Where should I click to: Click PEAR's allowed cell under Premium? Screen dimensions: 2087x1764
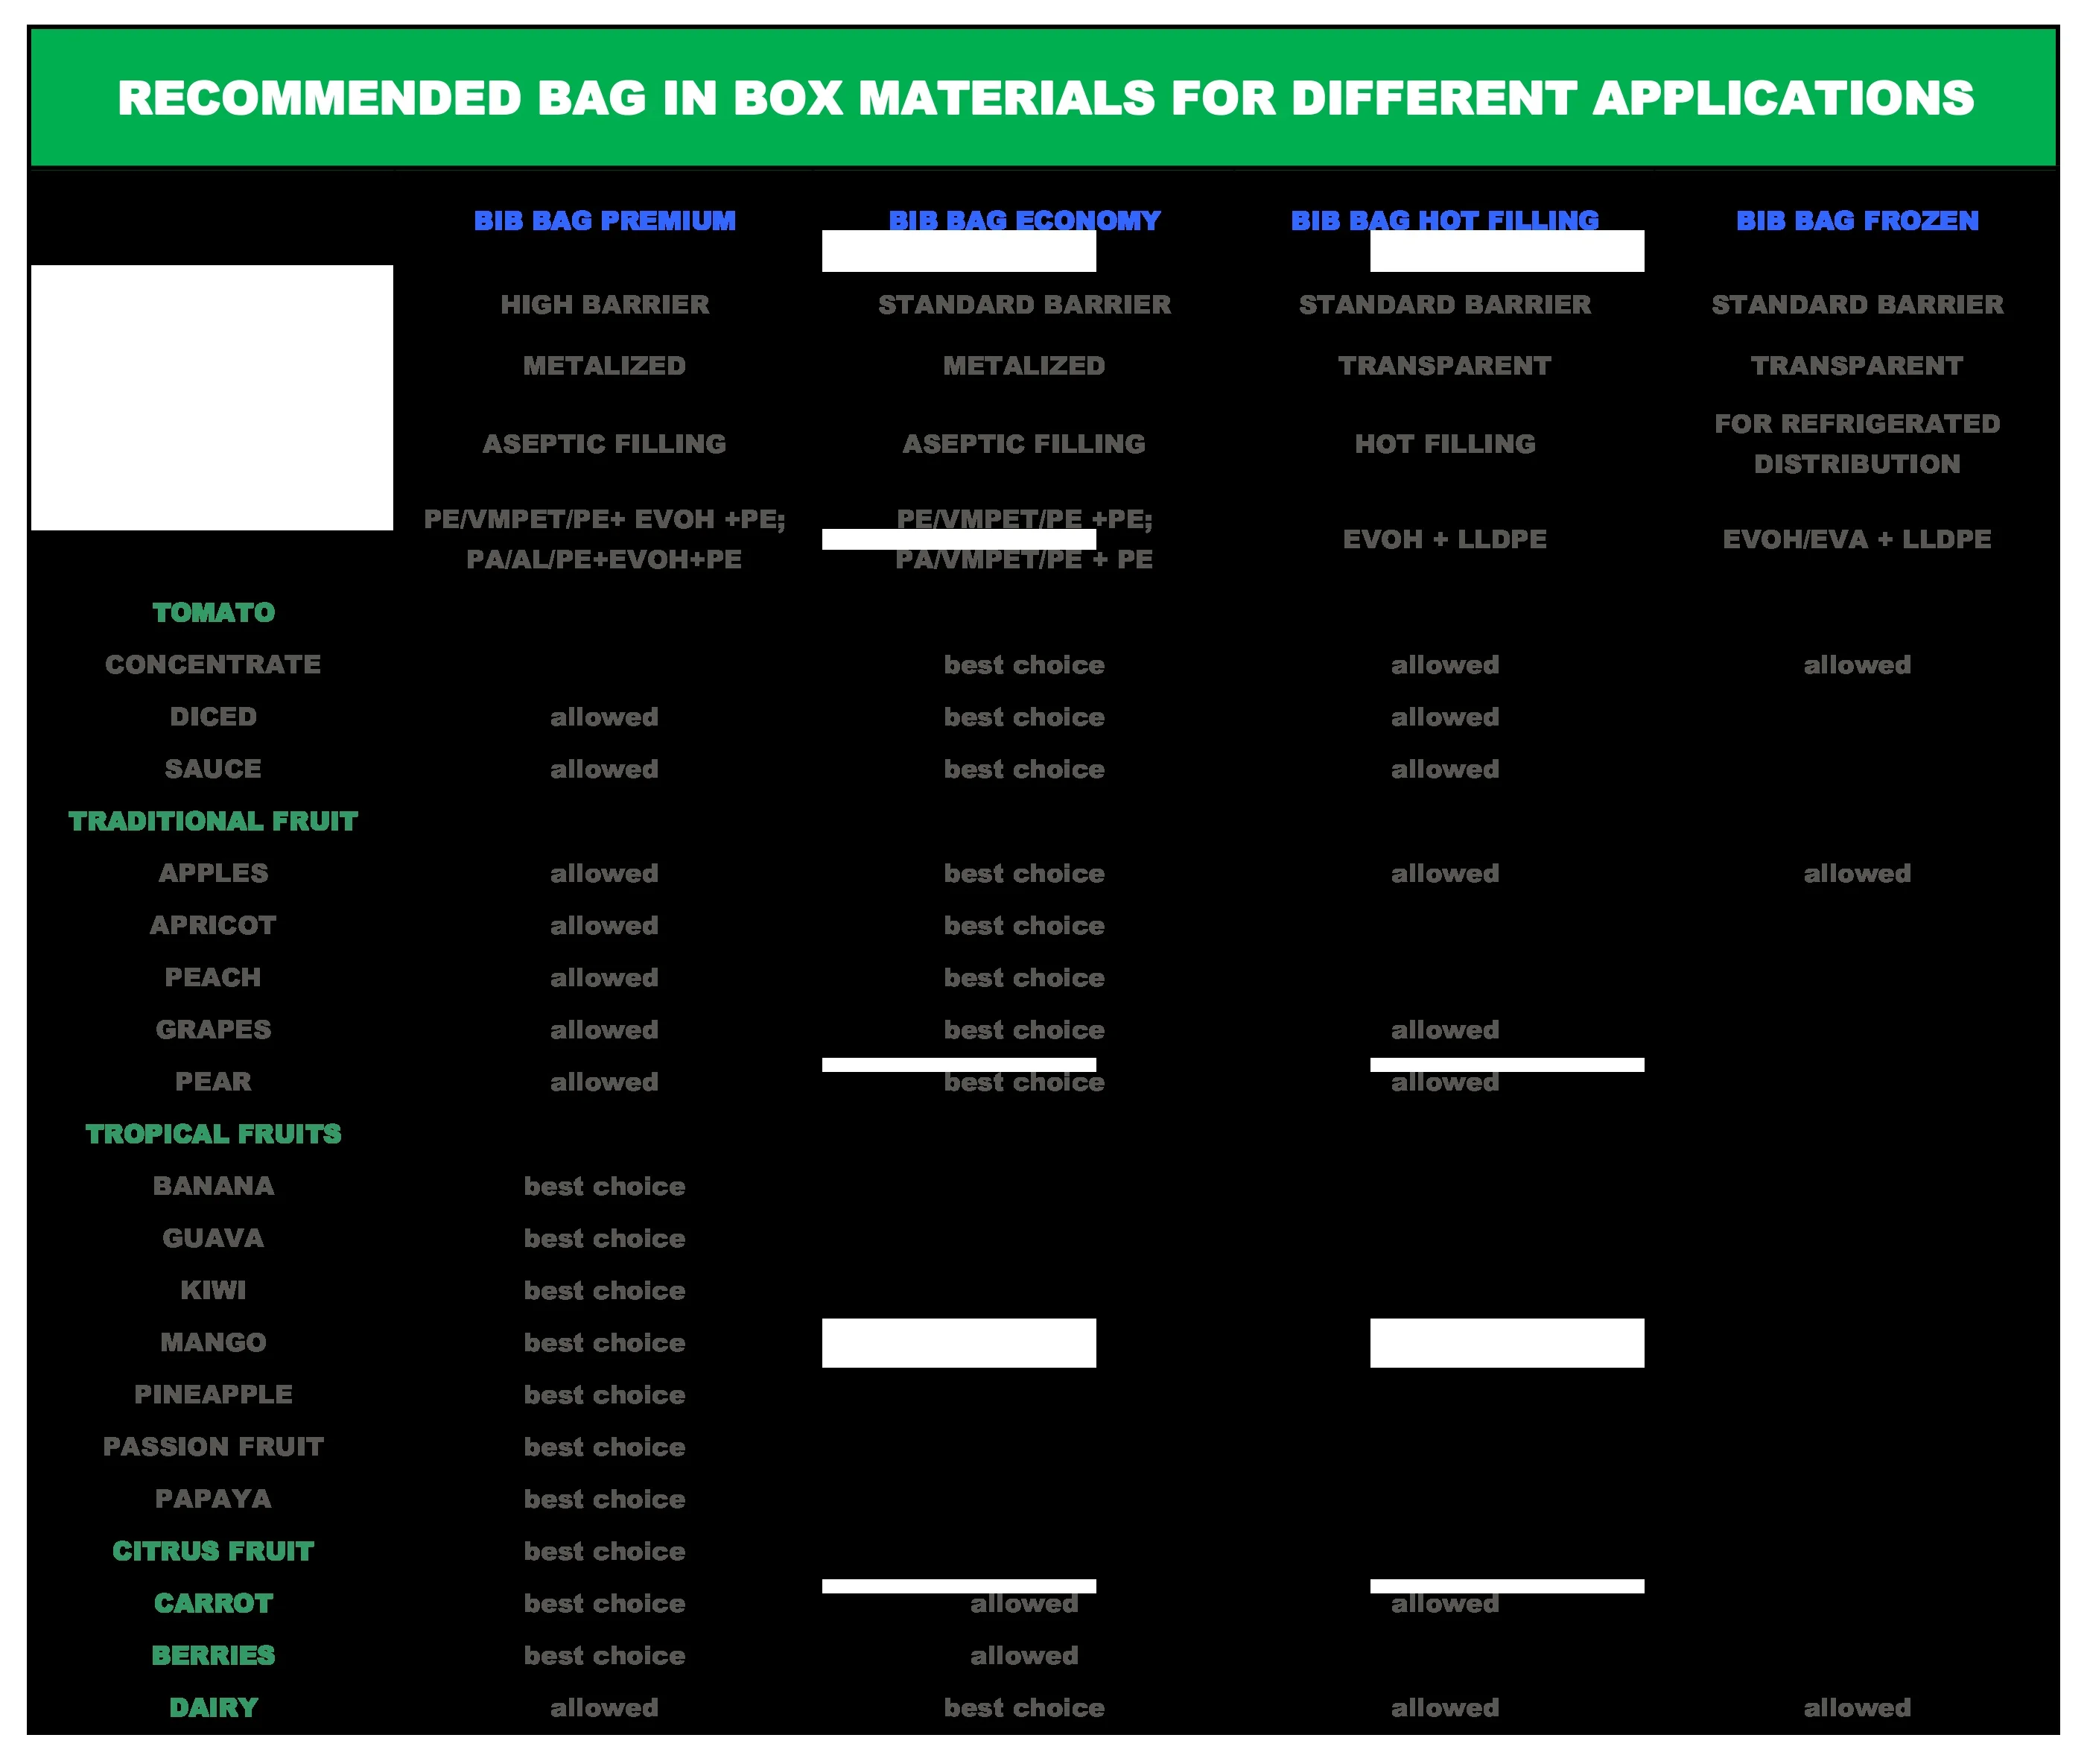tap(604, 1081)
